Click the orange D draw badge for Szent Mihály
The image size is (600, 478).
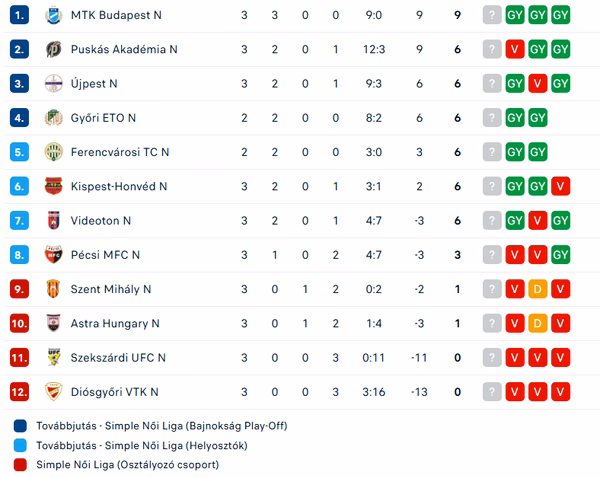538,289
